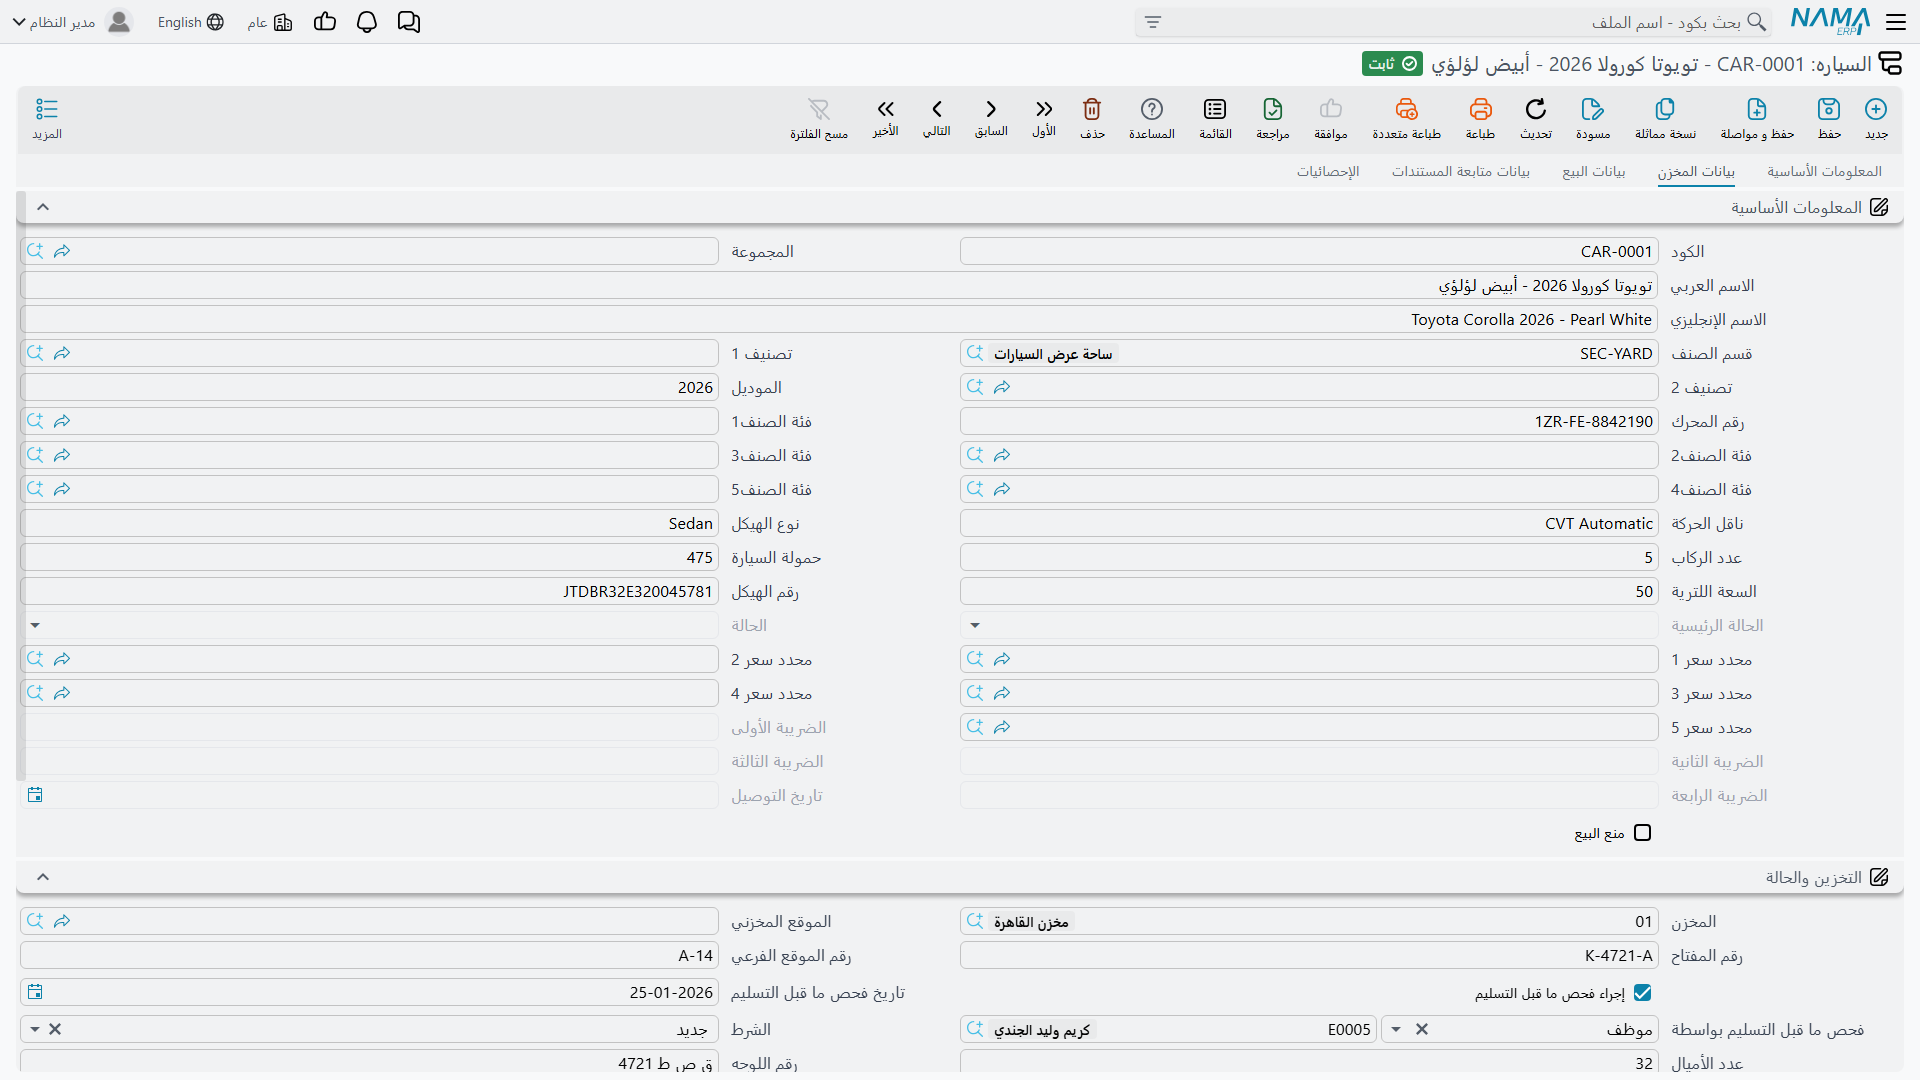Open the calendar picker for تاريخ فحص ما قبل التسليم
This screenshot has height=1080, width=1920.
click(35, 992)
